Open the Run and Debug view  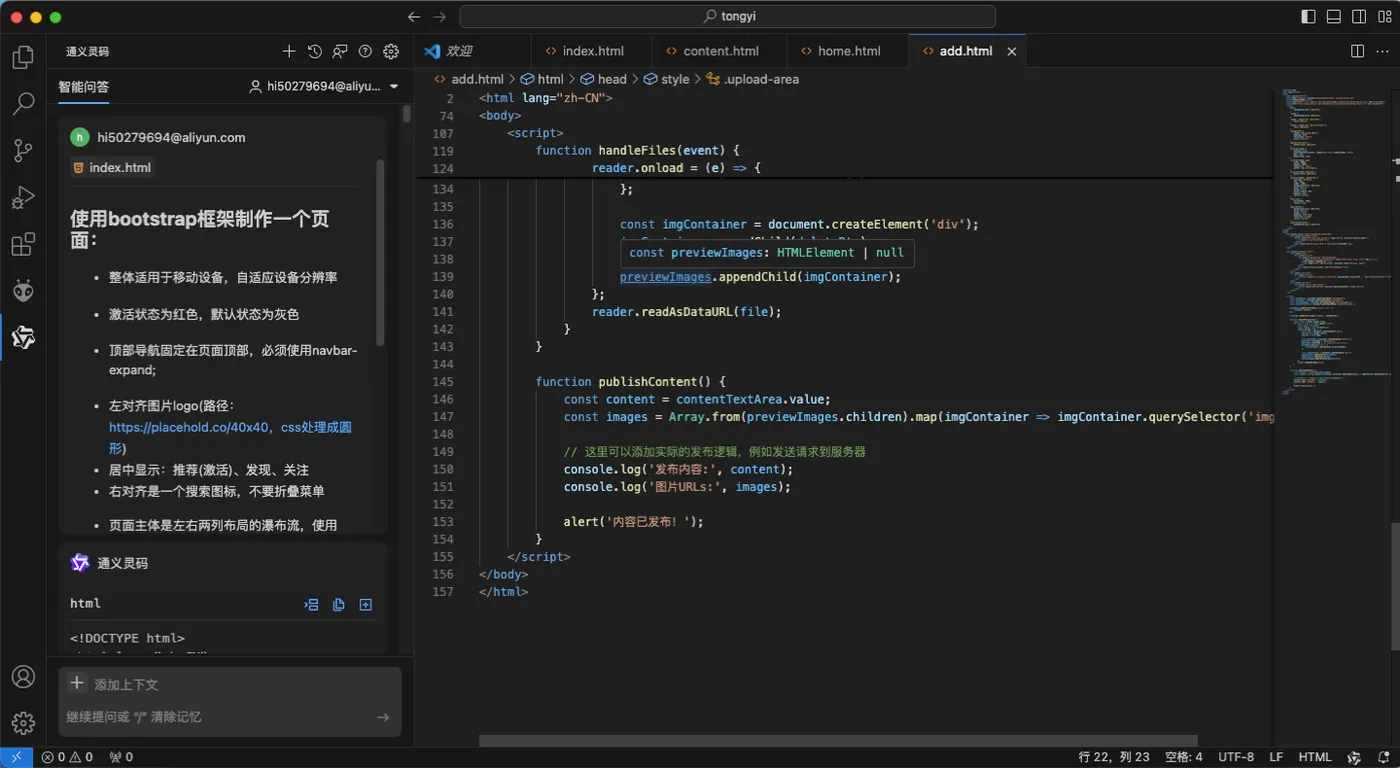(x=23, y=197)
